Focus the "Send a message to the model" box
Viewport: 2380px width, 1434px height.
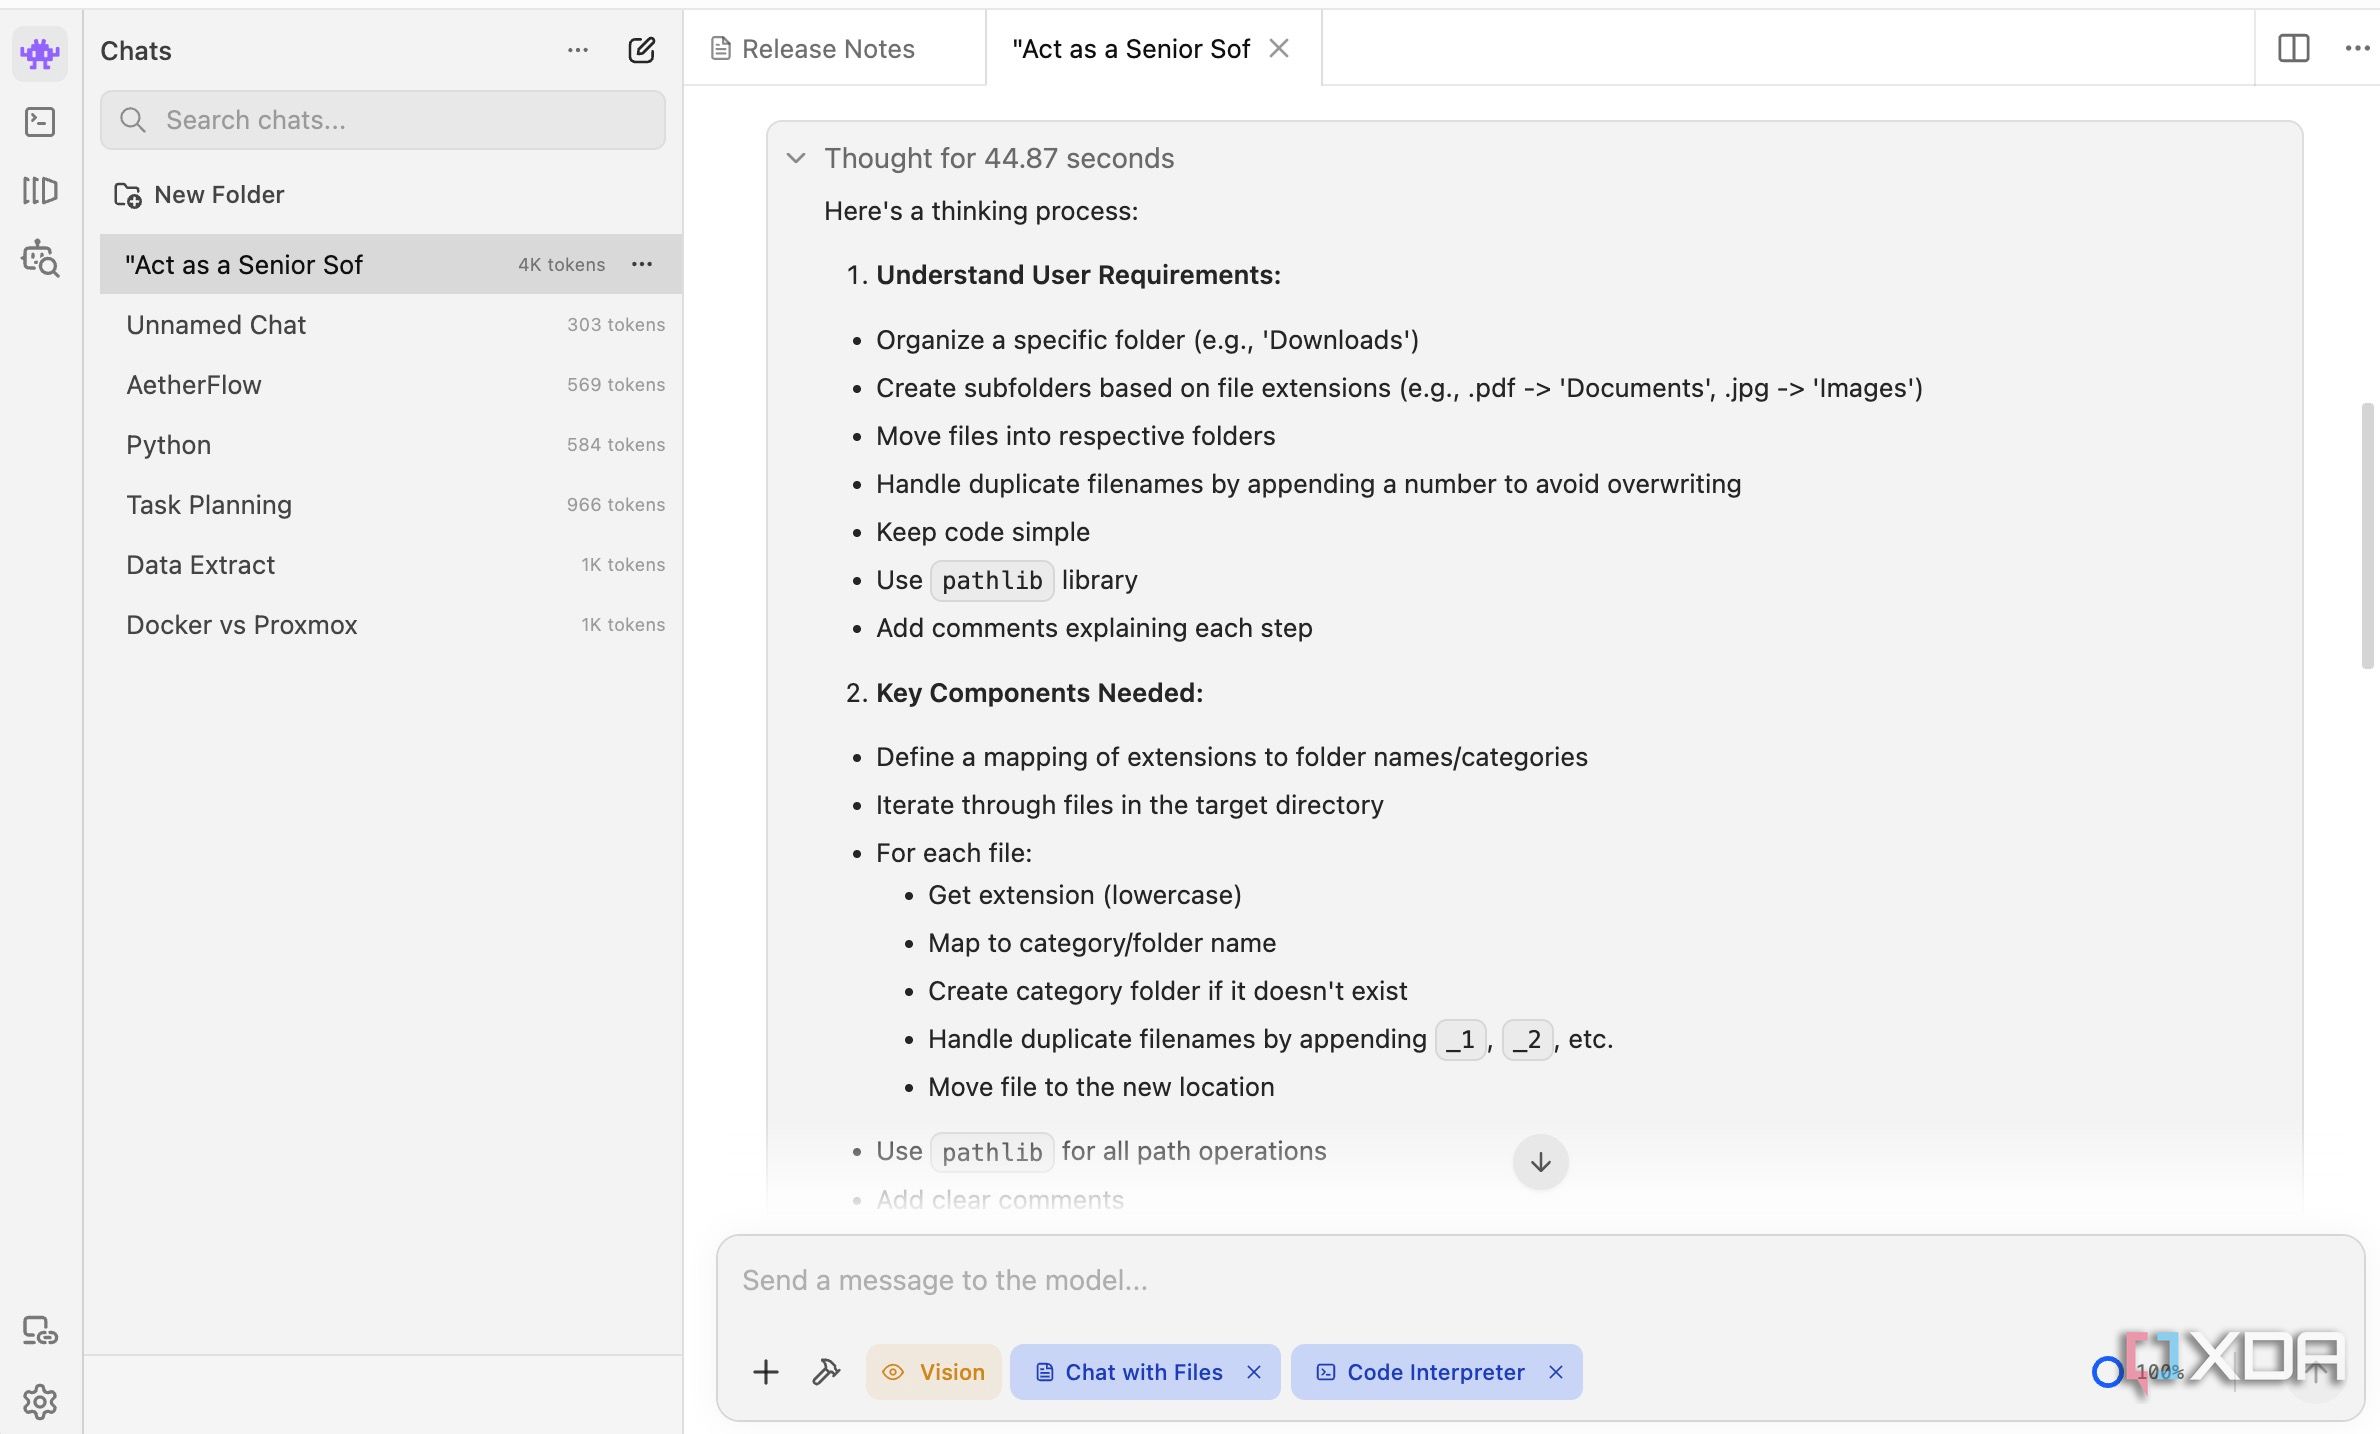1540,1281
